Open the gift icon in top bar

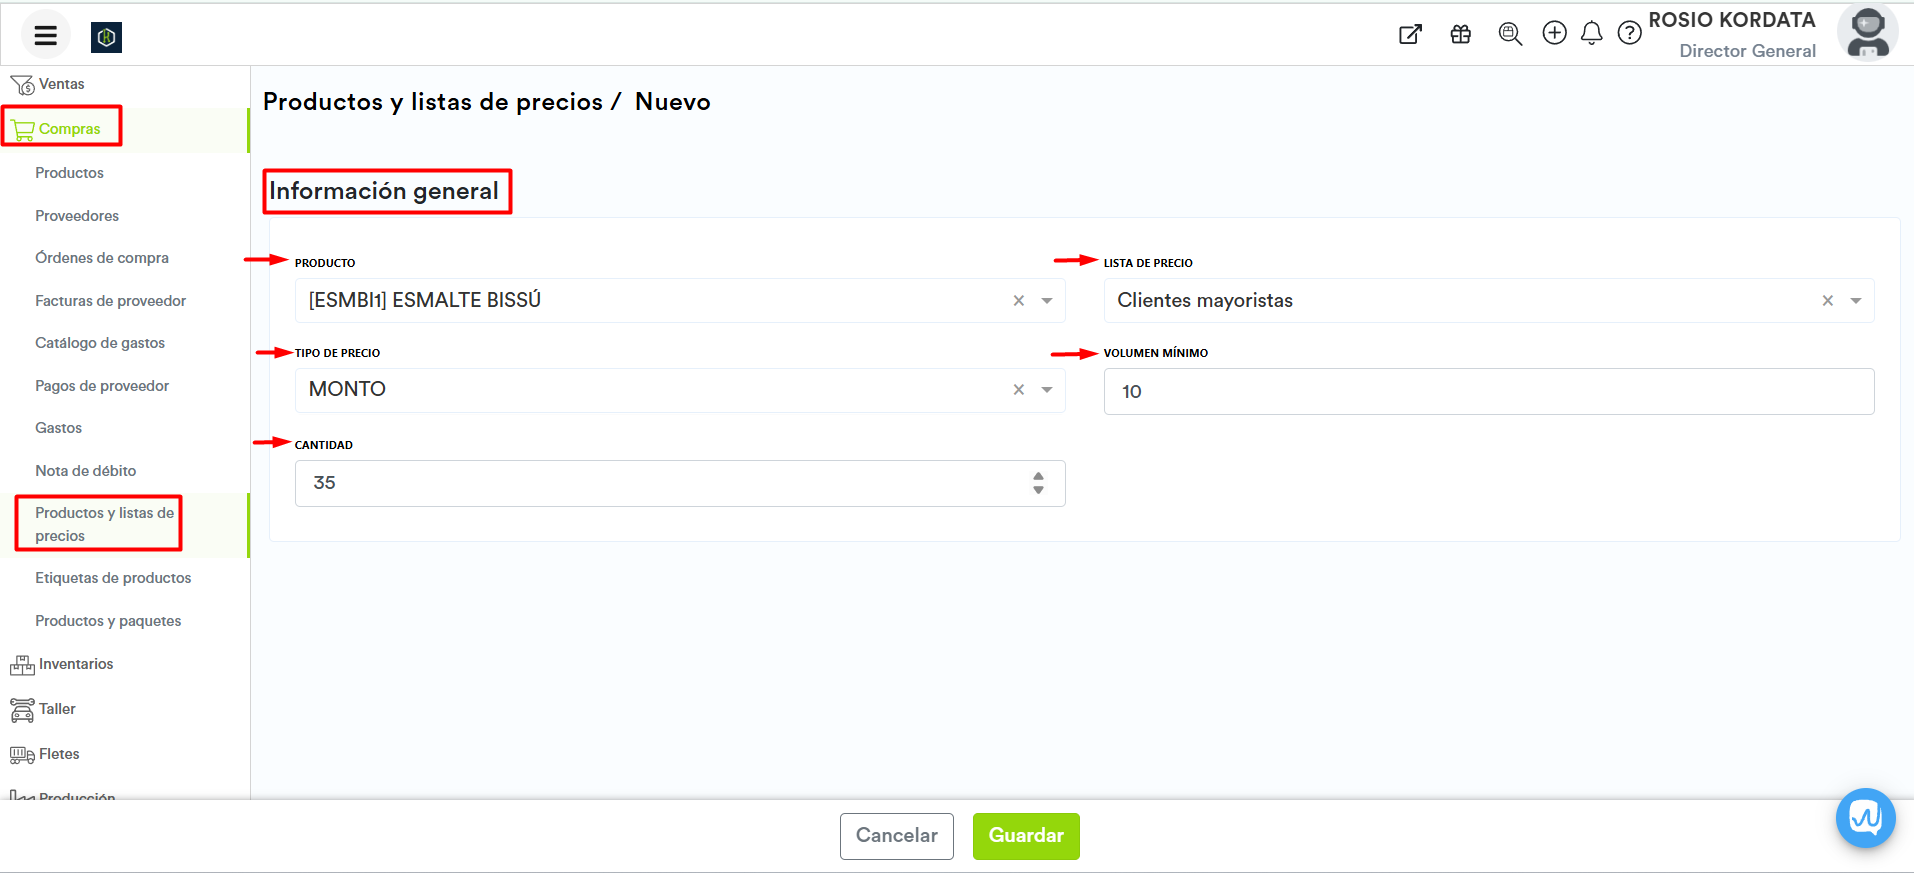pos(1460,35)
